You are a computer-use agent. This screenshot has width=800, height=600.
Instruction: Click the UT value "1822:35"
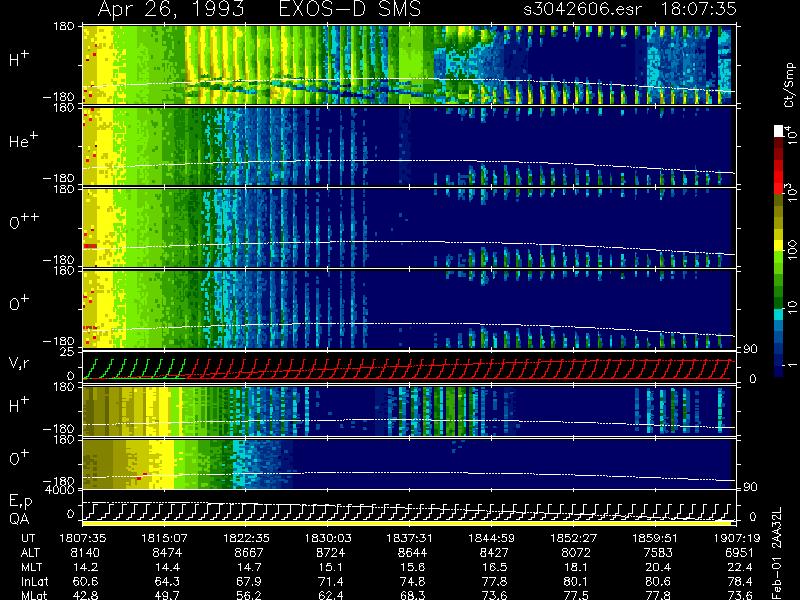pyautogui.click(x=246, y=538)
